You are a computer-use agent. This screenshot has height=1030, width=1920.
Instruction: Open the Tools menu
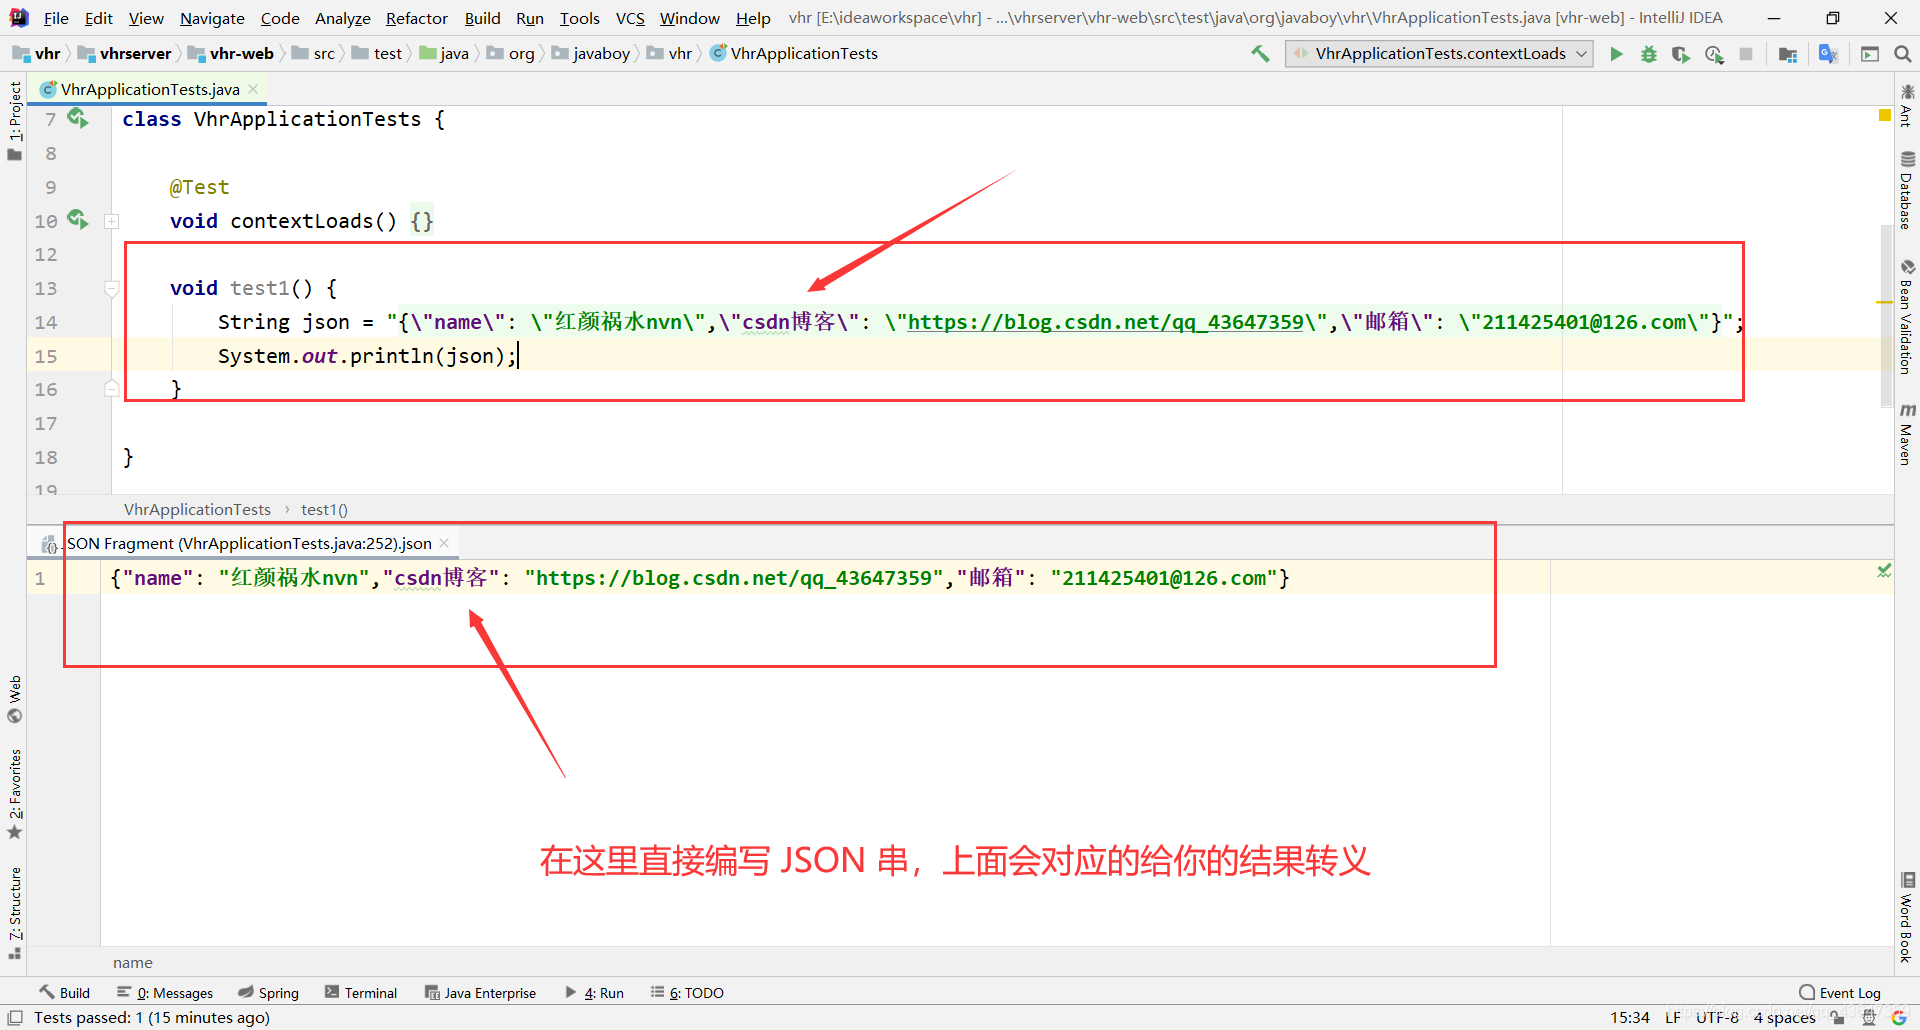(579, 18)
